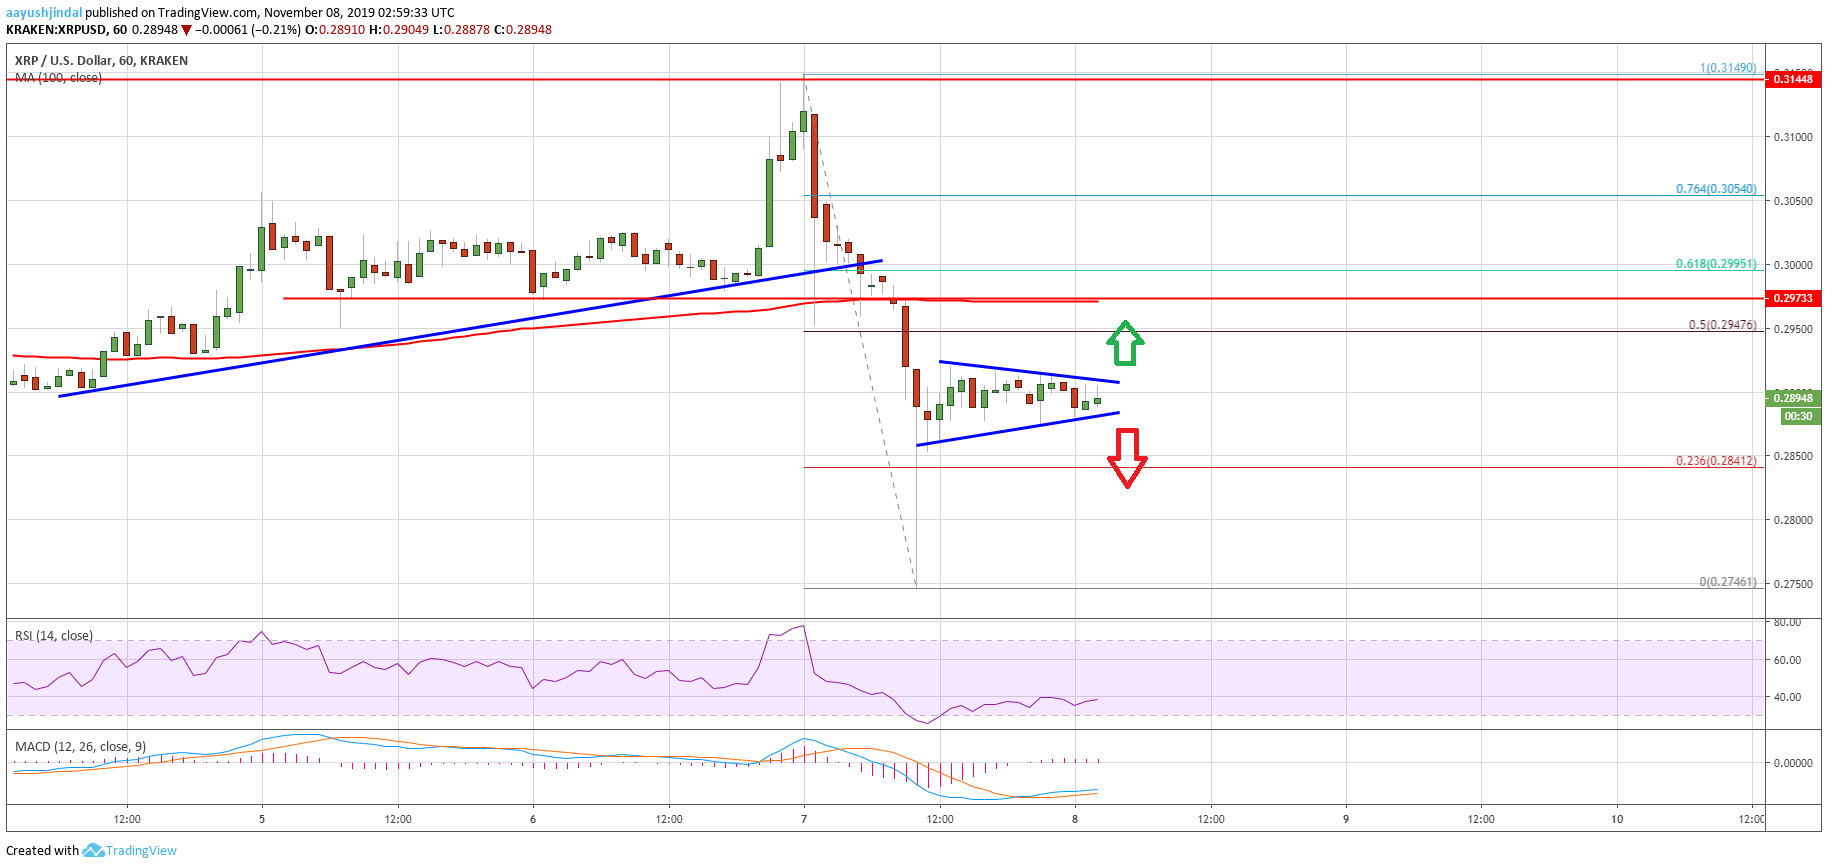Select Fibonacci level 1(0.31490) label
The height and width of the screenshot is (868, 1828).
click(1728, 68)
